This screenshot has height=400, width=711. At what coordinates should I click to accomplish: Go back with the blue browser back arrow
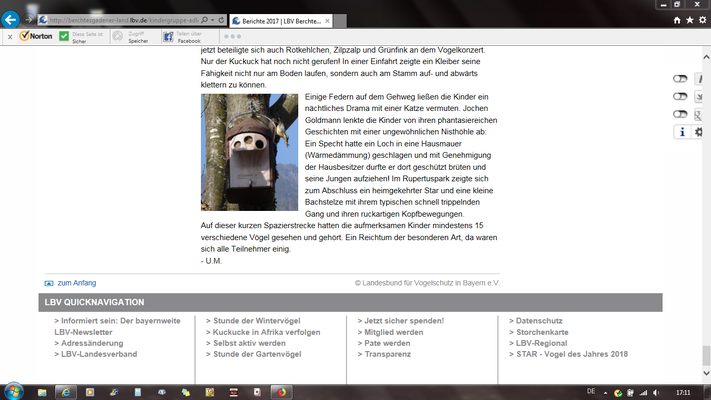(x=10, y=20)
